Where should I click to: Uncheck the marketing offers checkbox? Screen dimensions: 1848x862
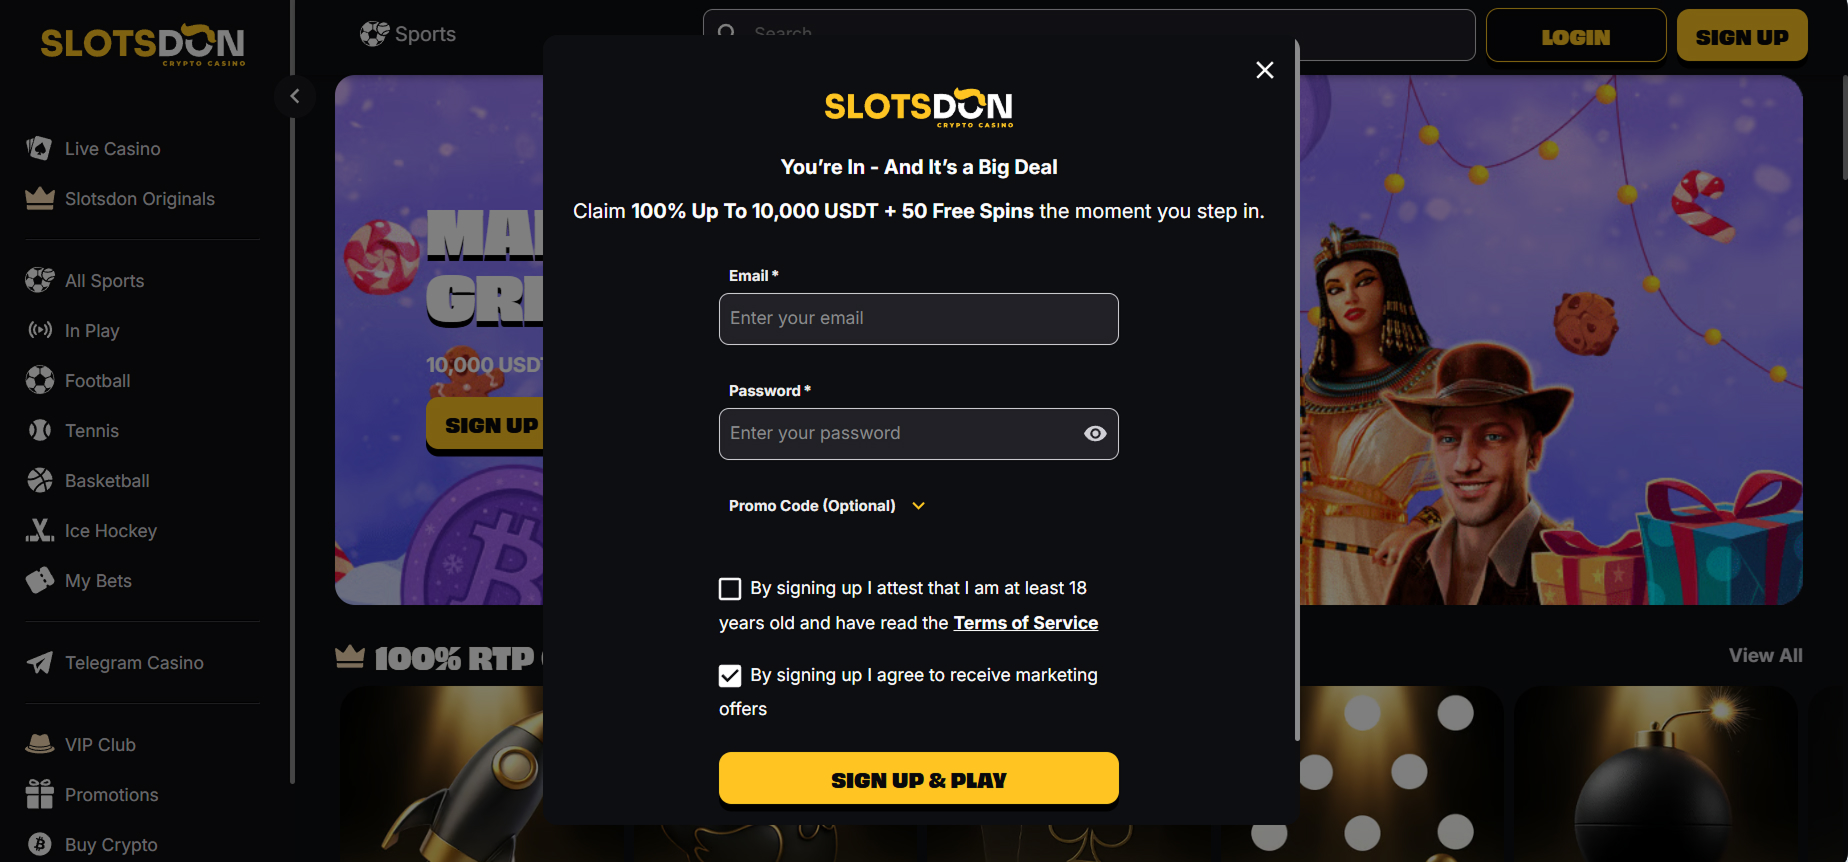(x=730, y=676)
